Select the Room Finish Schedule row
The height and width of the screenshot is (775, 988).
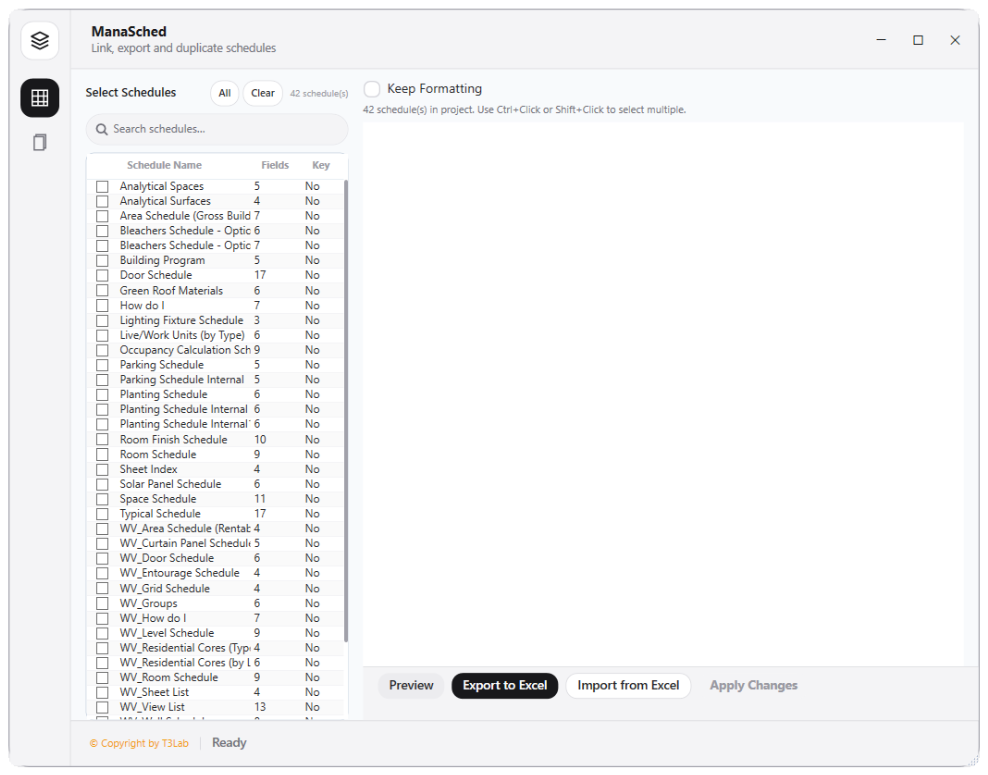[215, 440]
